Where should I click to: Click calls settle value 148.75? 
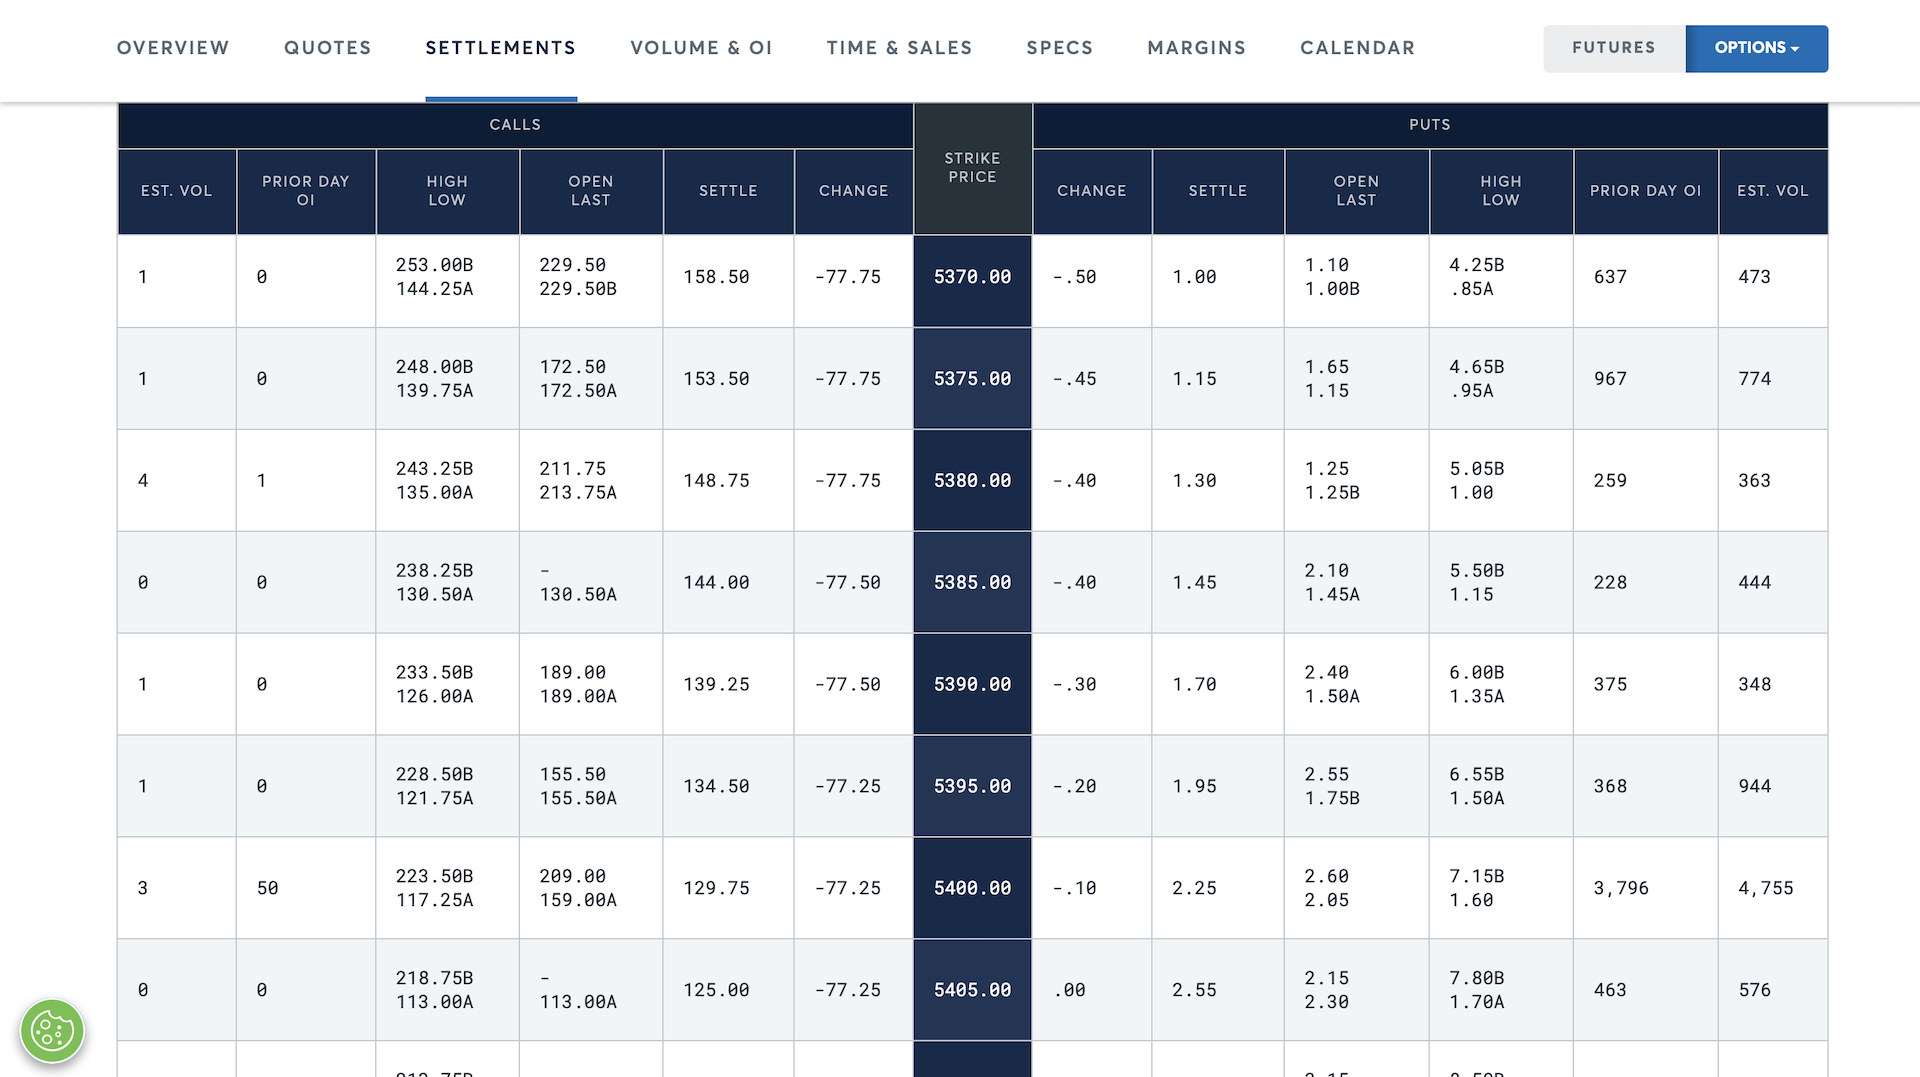(x=716, y=481)
